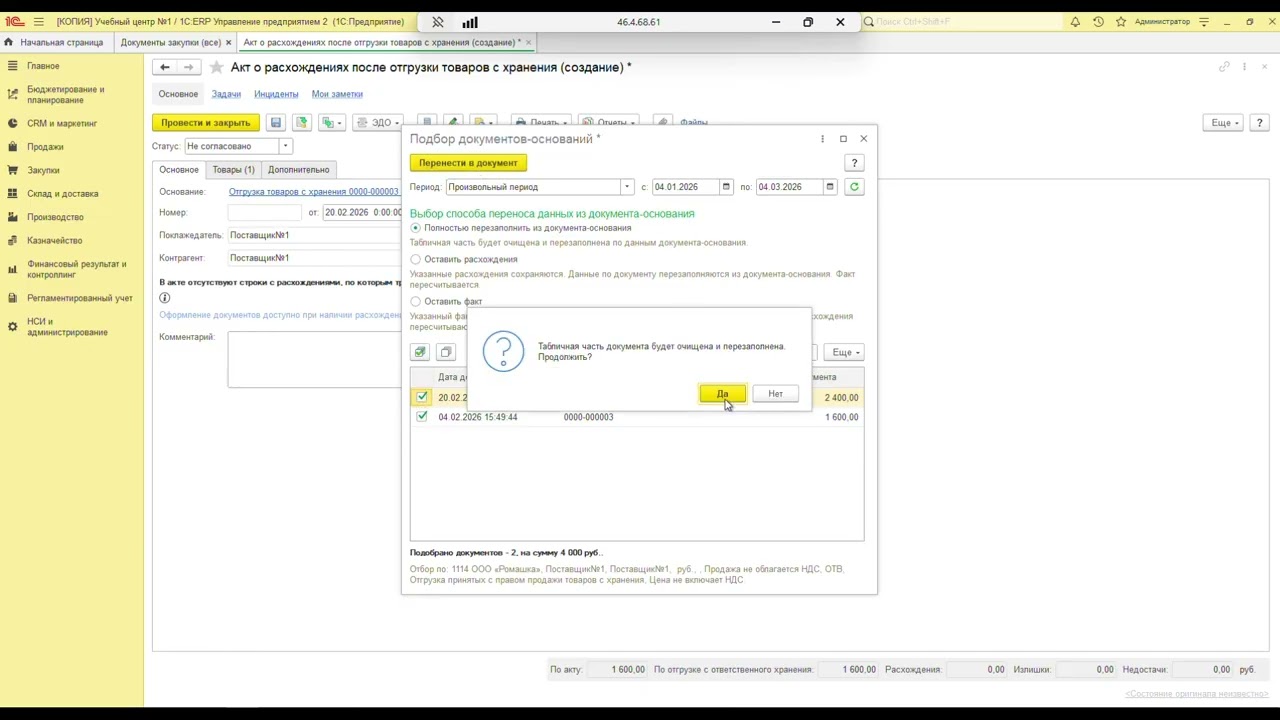Click into the Комментарий text field
1280x720 pixels.
pos(314,359)
